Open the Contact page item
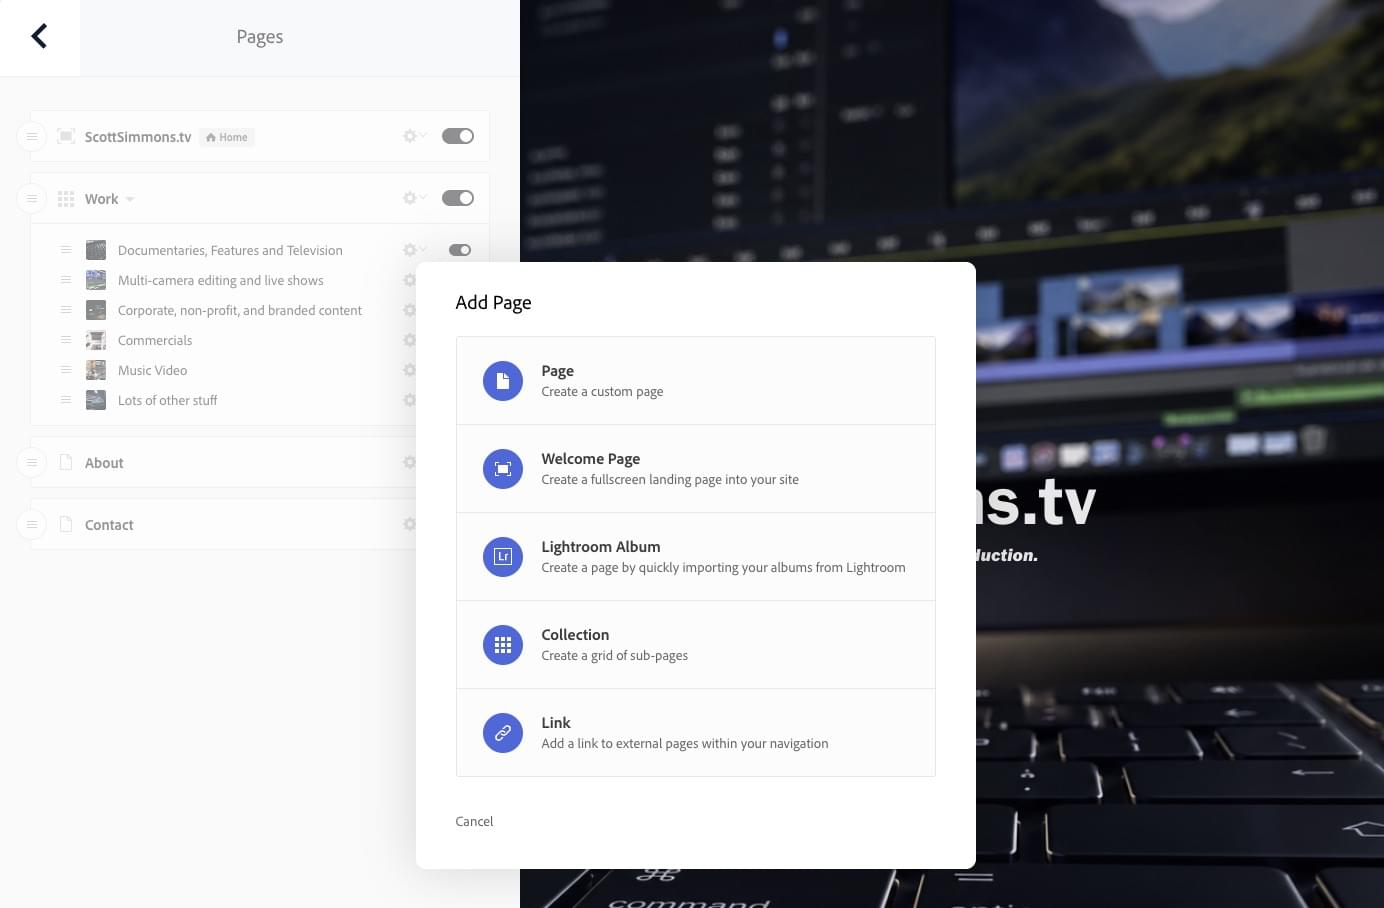 coord(109,525)
